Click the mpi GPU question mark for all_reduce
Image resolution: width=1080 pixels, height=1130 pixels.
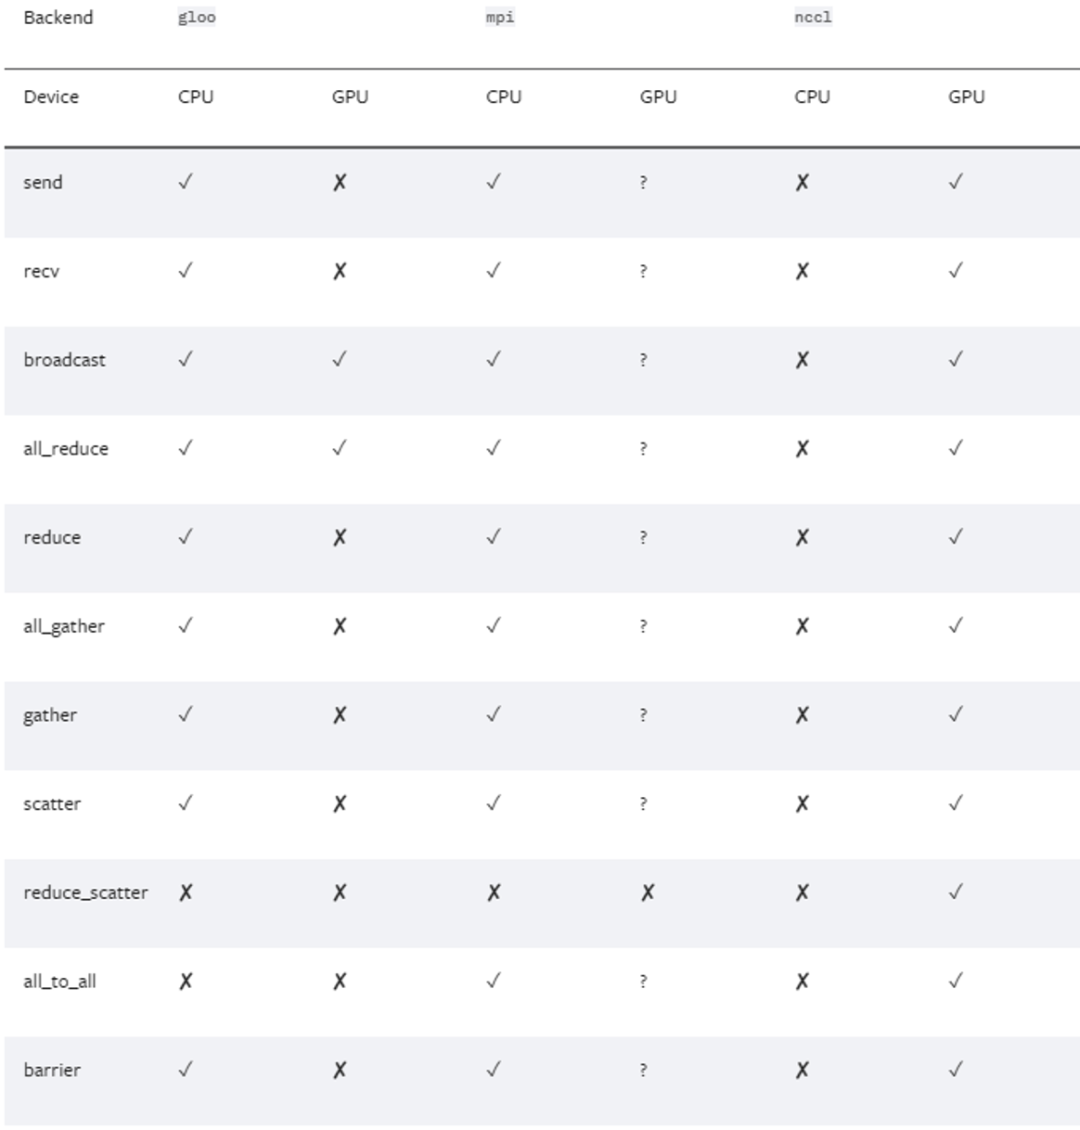[643, 448]
